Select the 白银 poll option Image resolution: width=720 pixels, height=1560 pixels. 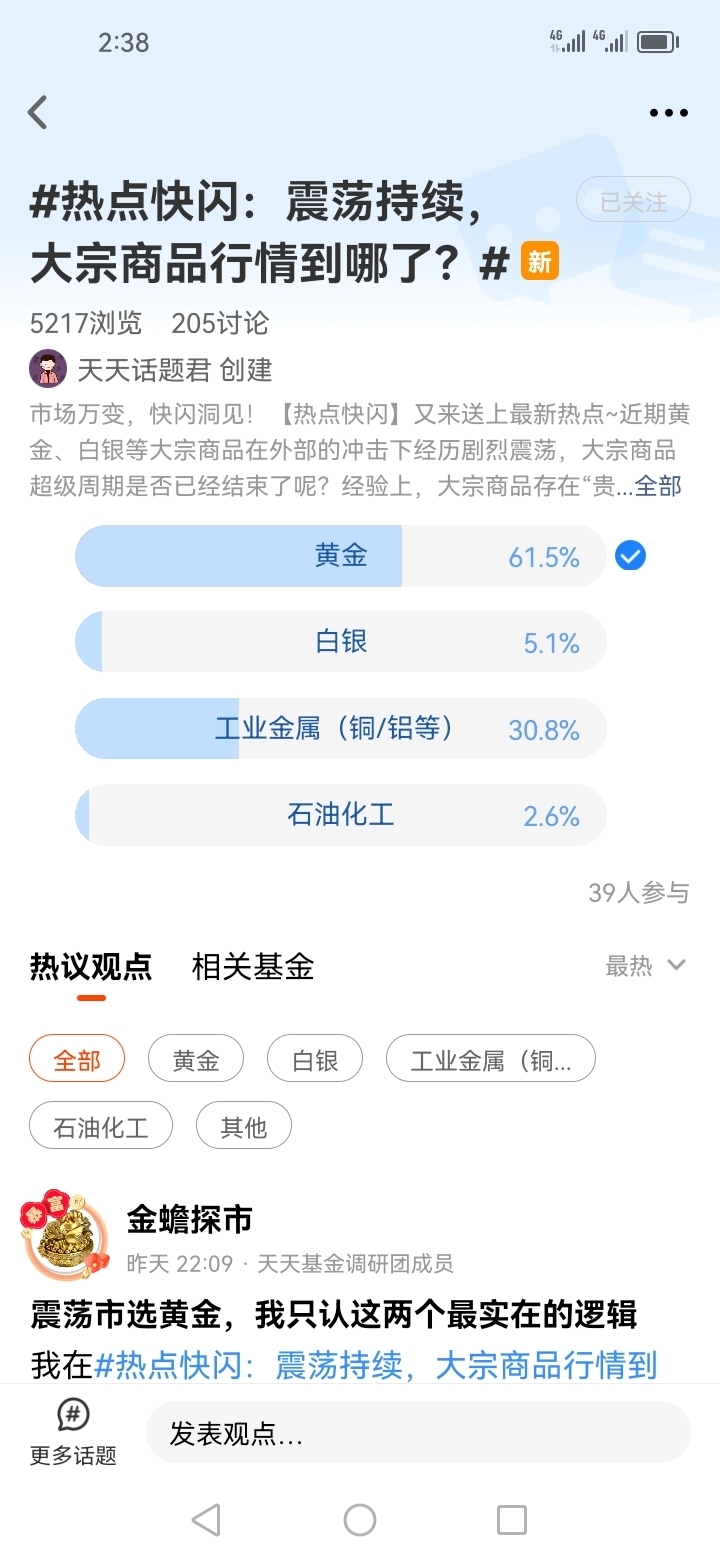click(x=340, y=642)
